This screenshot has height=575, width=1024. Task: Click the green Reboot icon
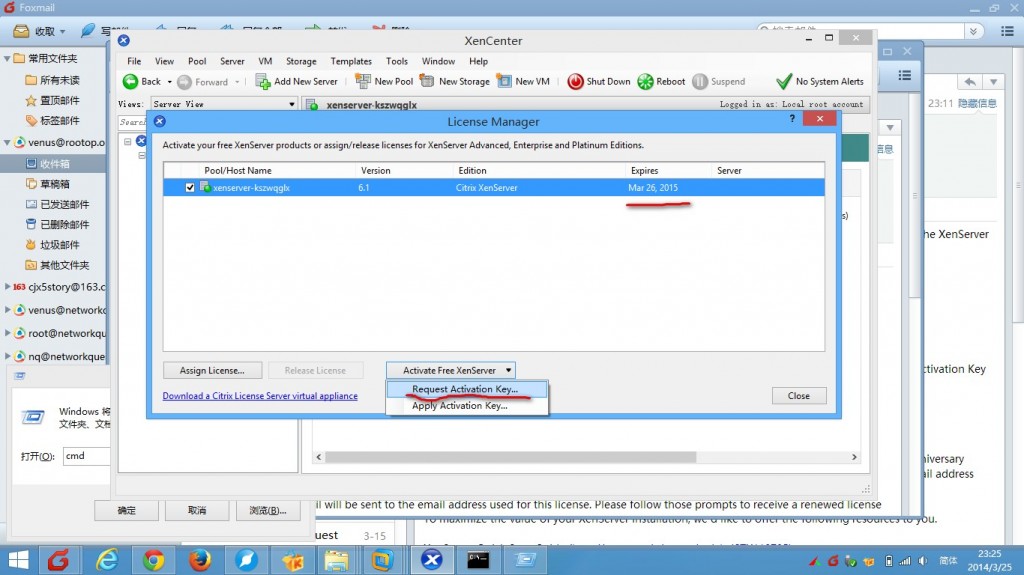click(645, 82)
